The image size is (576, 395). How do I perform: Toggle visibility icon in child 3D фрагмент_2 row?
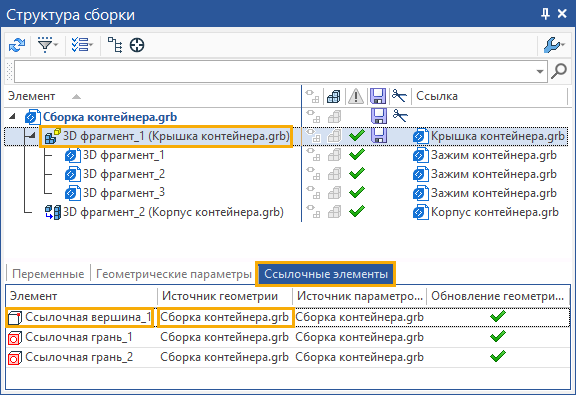click(313, 173)
